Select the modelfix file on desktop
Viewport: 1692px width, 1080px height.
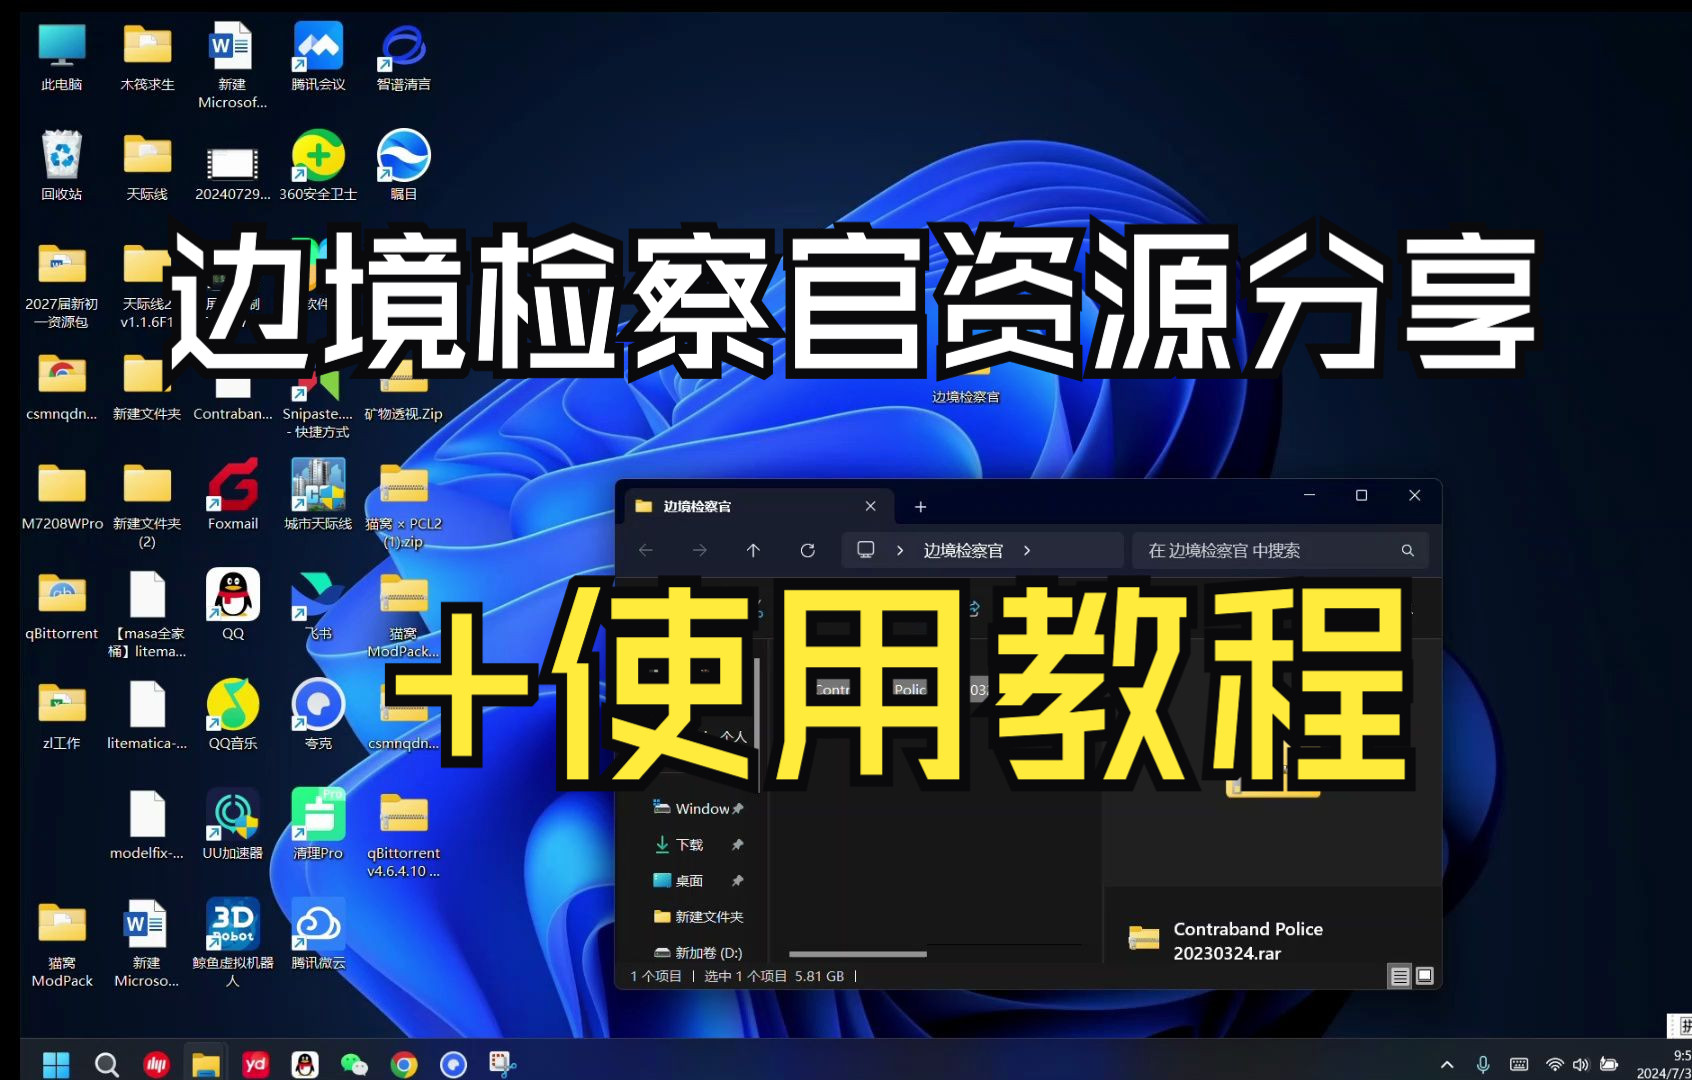147,825
